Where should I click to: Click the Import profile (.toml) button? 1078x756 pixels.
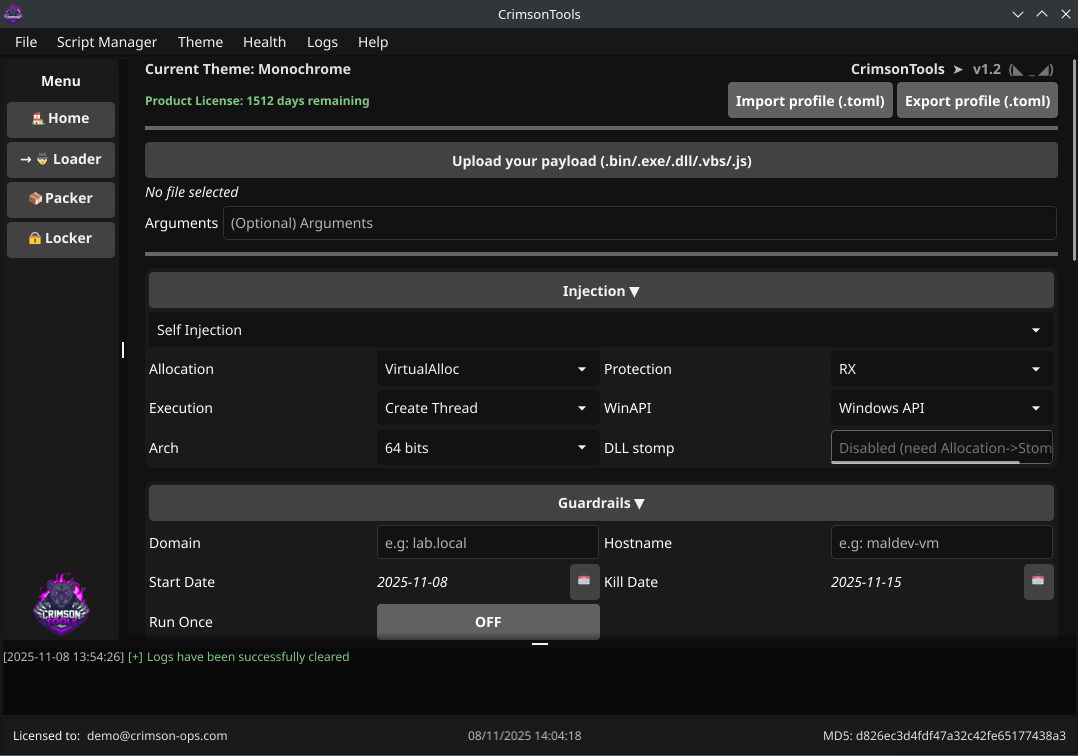(809, 100)
